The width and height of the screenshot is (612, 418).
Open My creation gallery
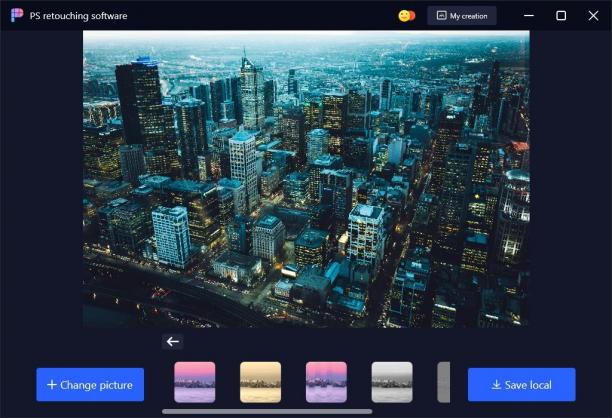[462, 16]
